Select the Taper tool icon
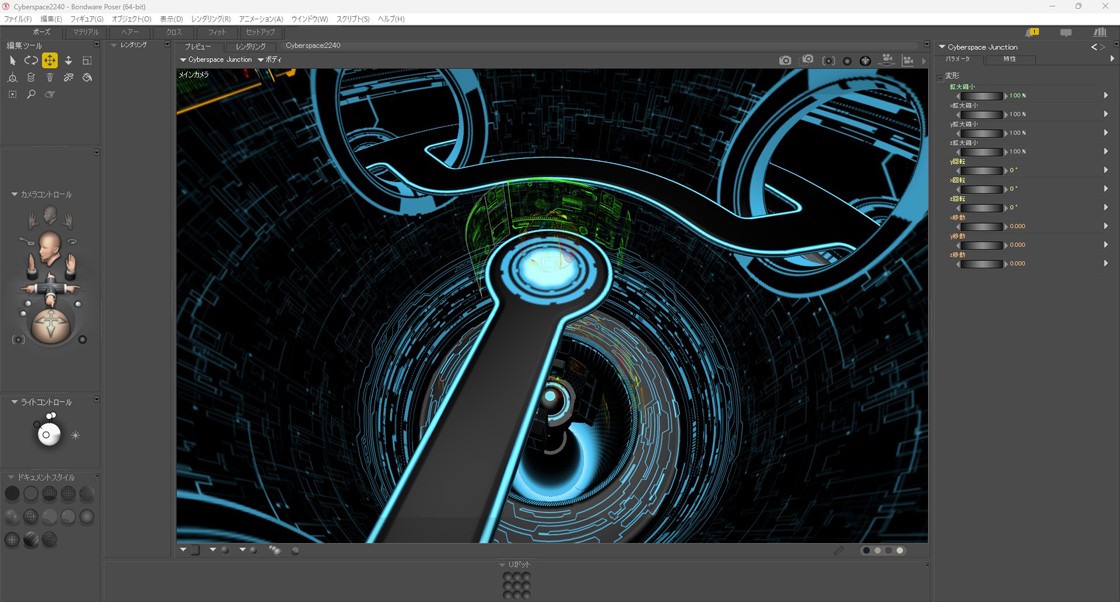Screen dimensions: 1120x602 pyautogui.click(x=49, y=77)
